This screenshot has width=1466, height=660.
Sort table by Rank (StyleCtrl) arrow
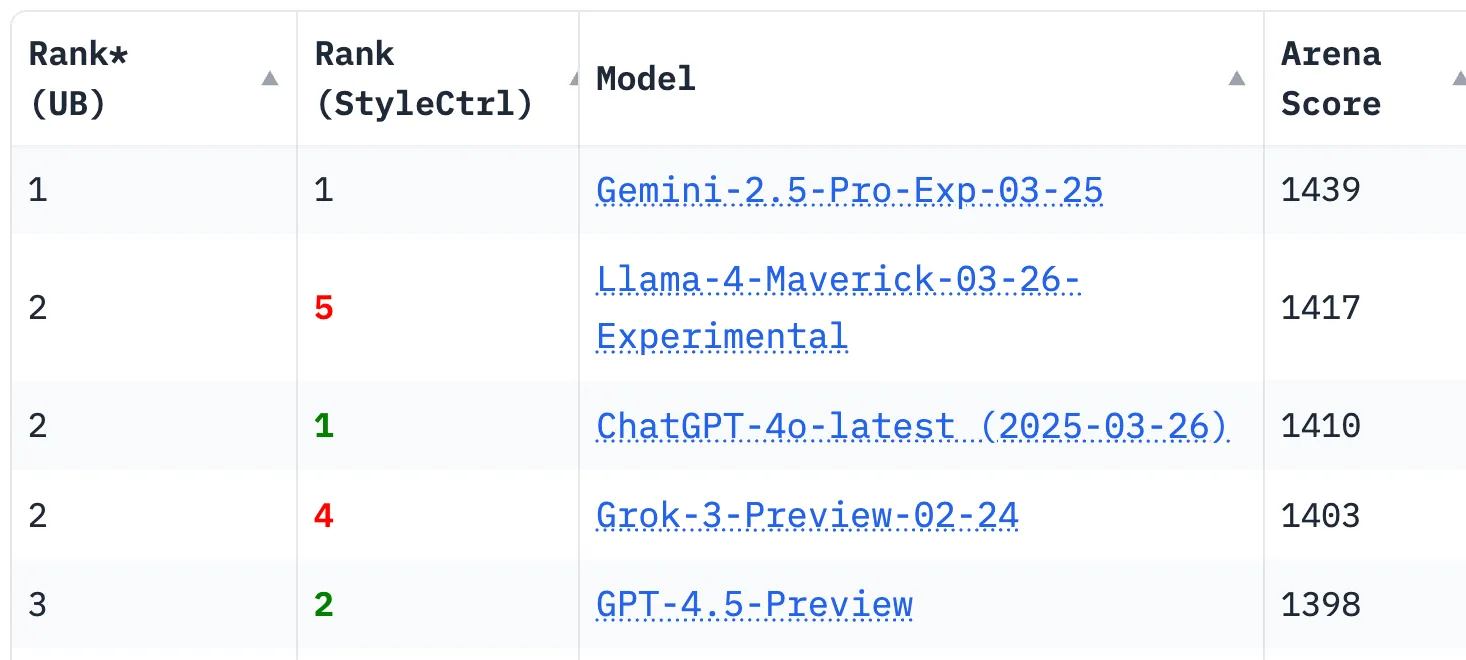573,79
